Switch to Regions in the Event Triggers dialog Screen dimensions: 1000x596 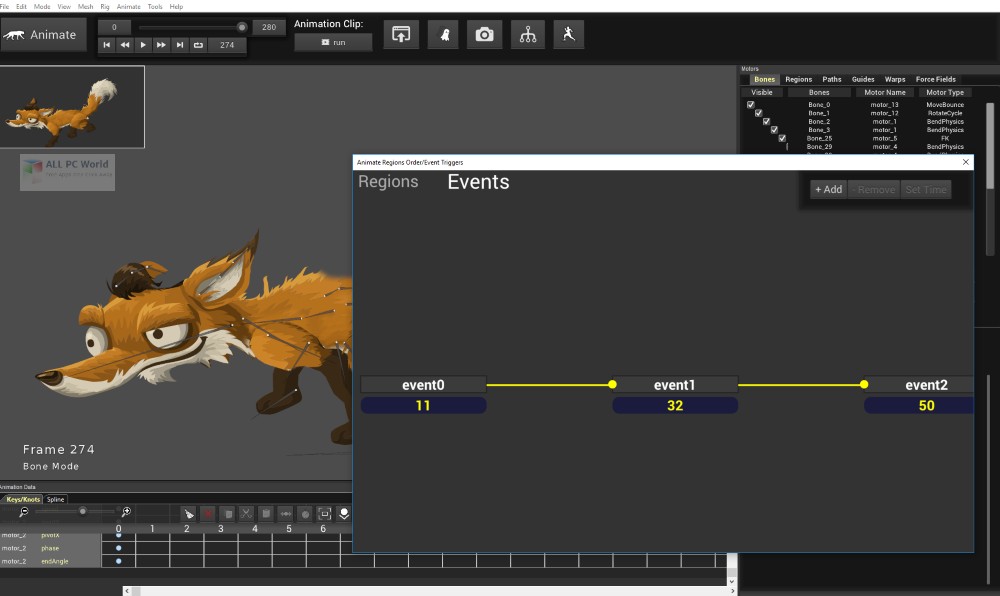pos(388,181)
